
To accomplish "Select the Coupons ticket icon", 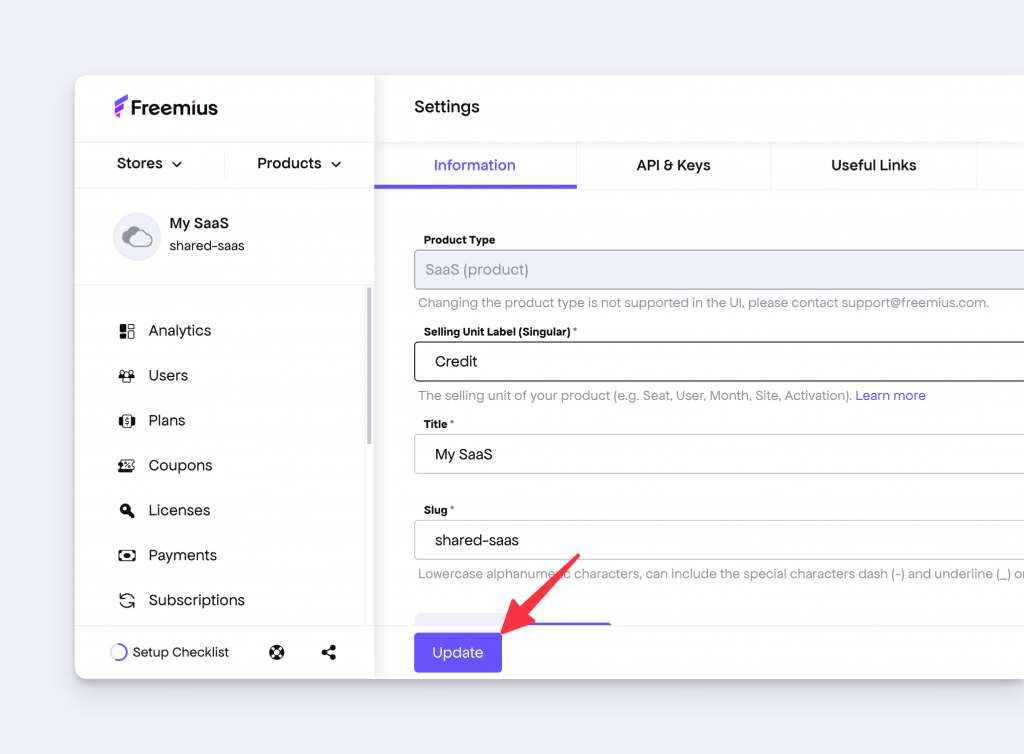I will pyautogui.click(x=127, y=465).
